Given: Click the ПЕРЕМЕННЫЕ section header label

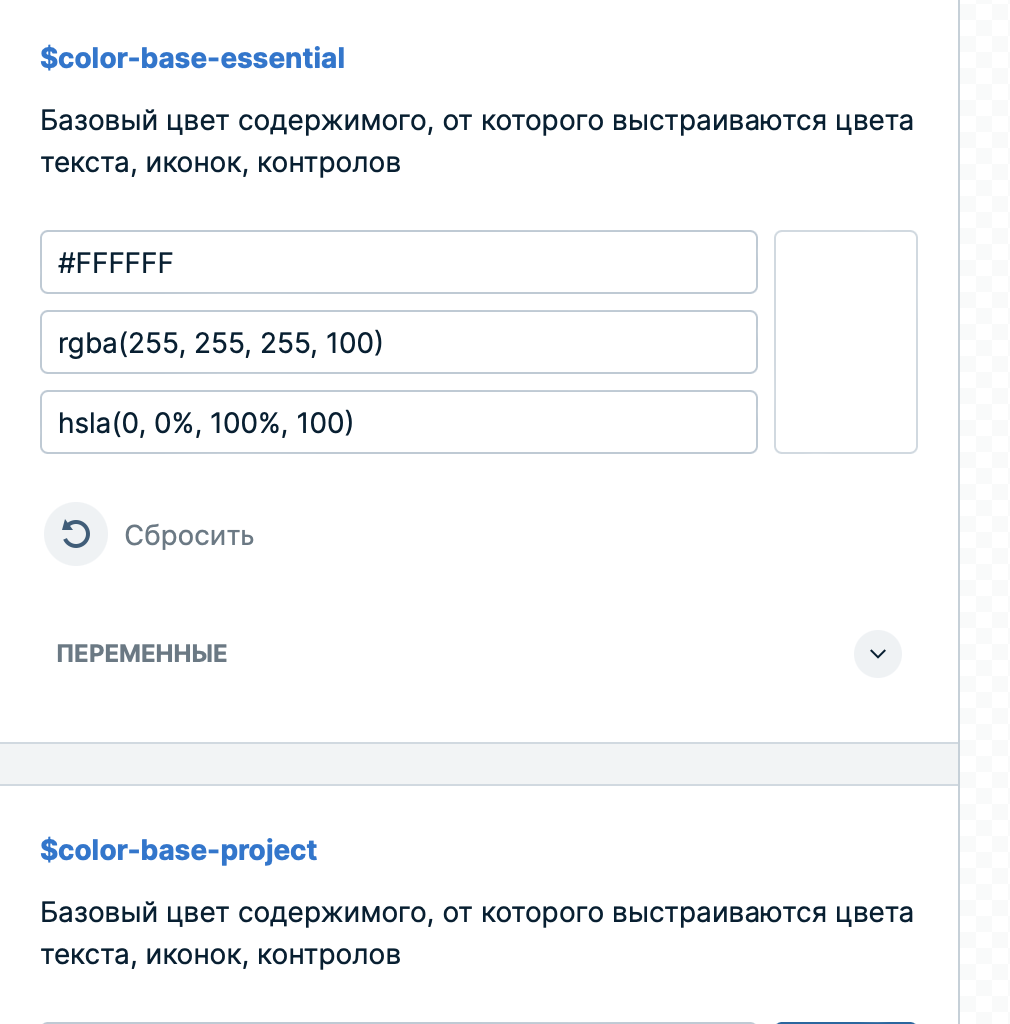Looking at the screenshot, I should (142, 653).
